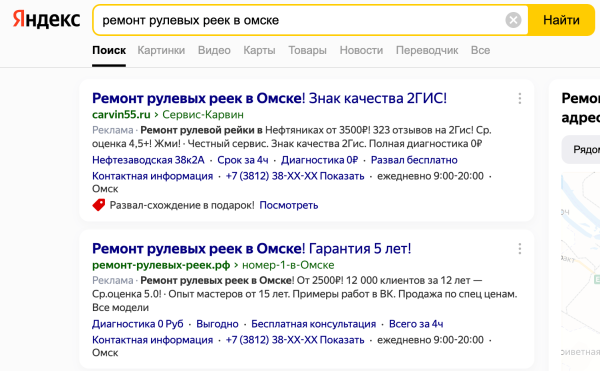Click the Выгодно sitelink

pos(217,324)
